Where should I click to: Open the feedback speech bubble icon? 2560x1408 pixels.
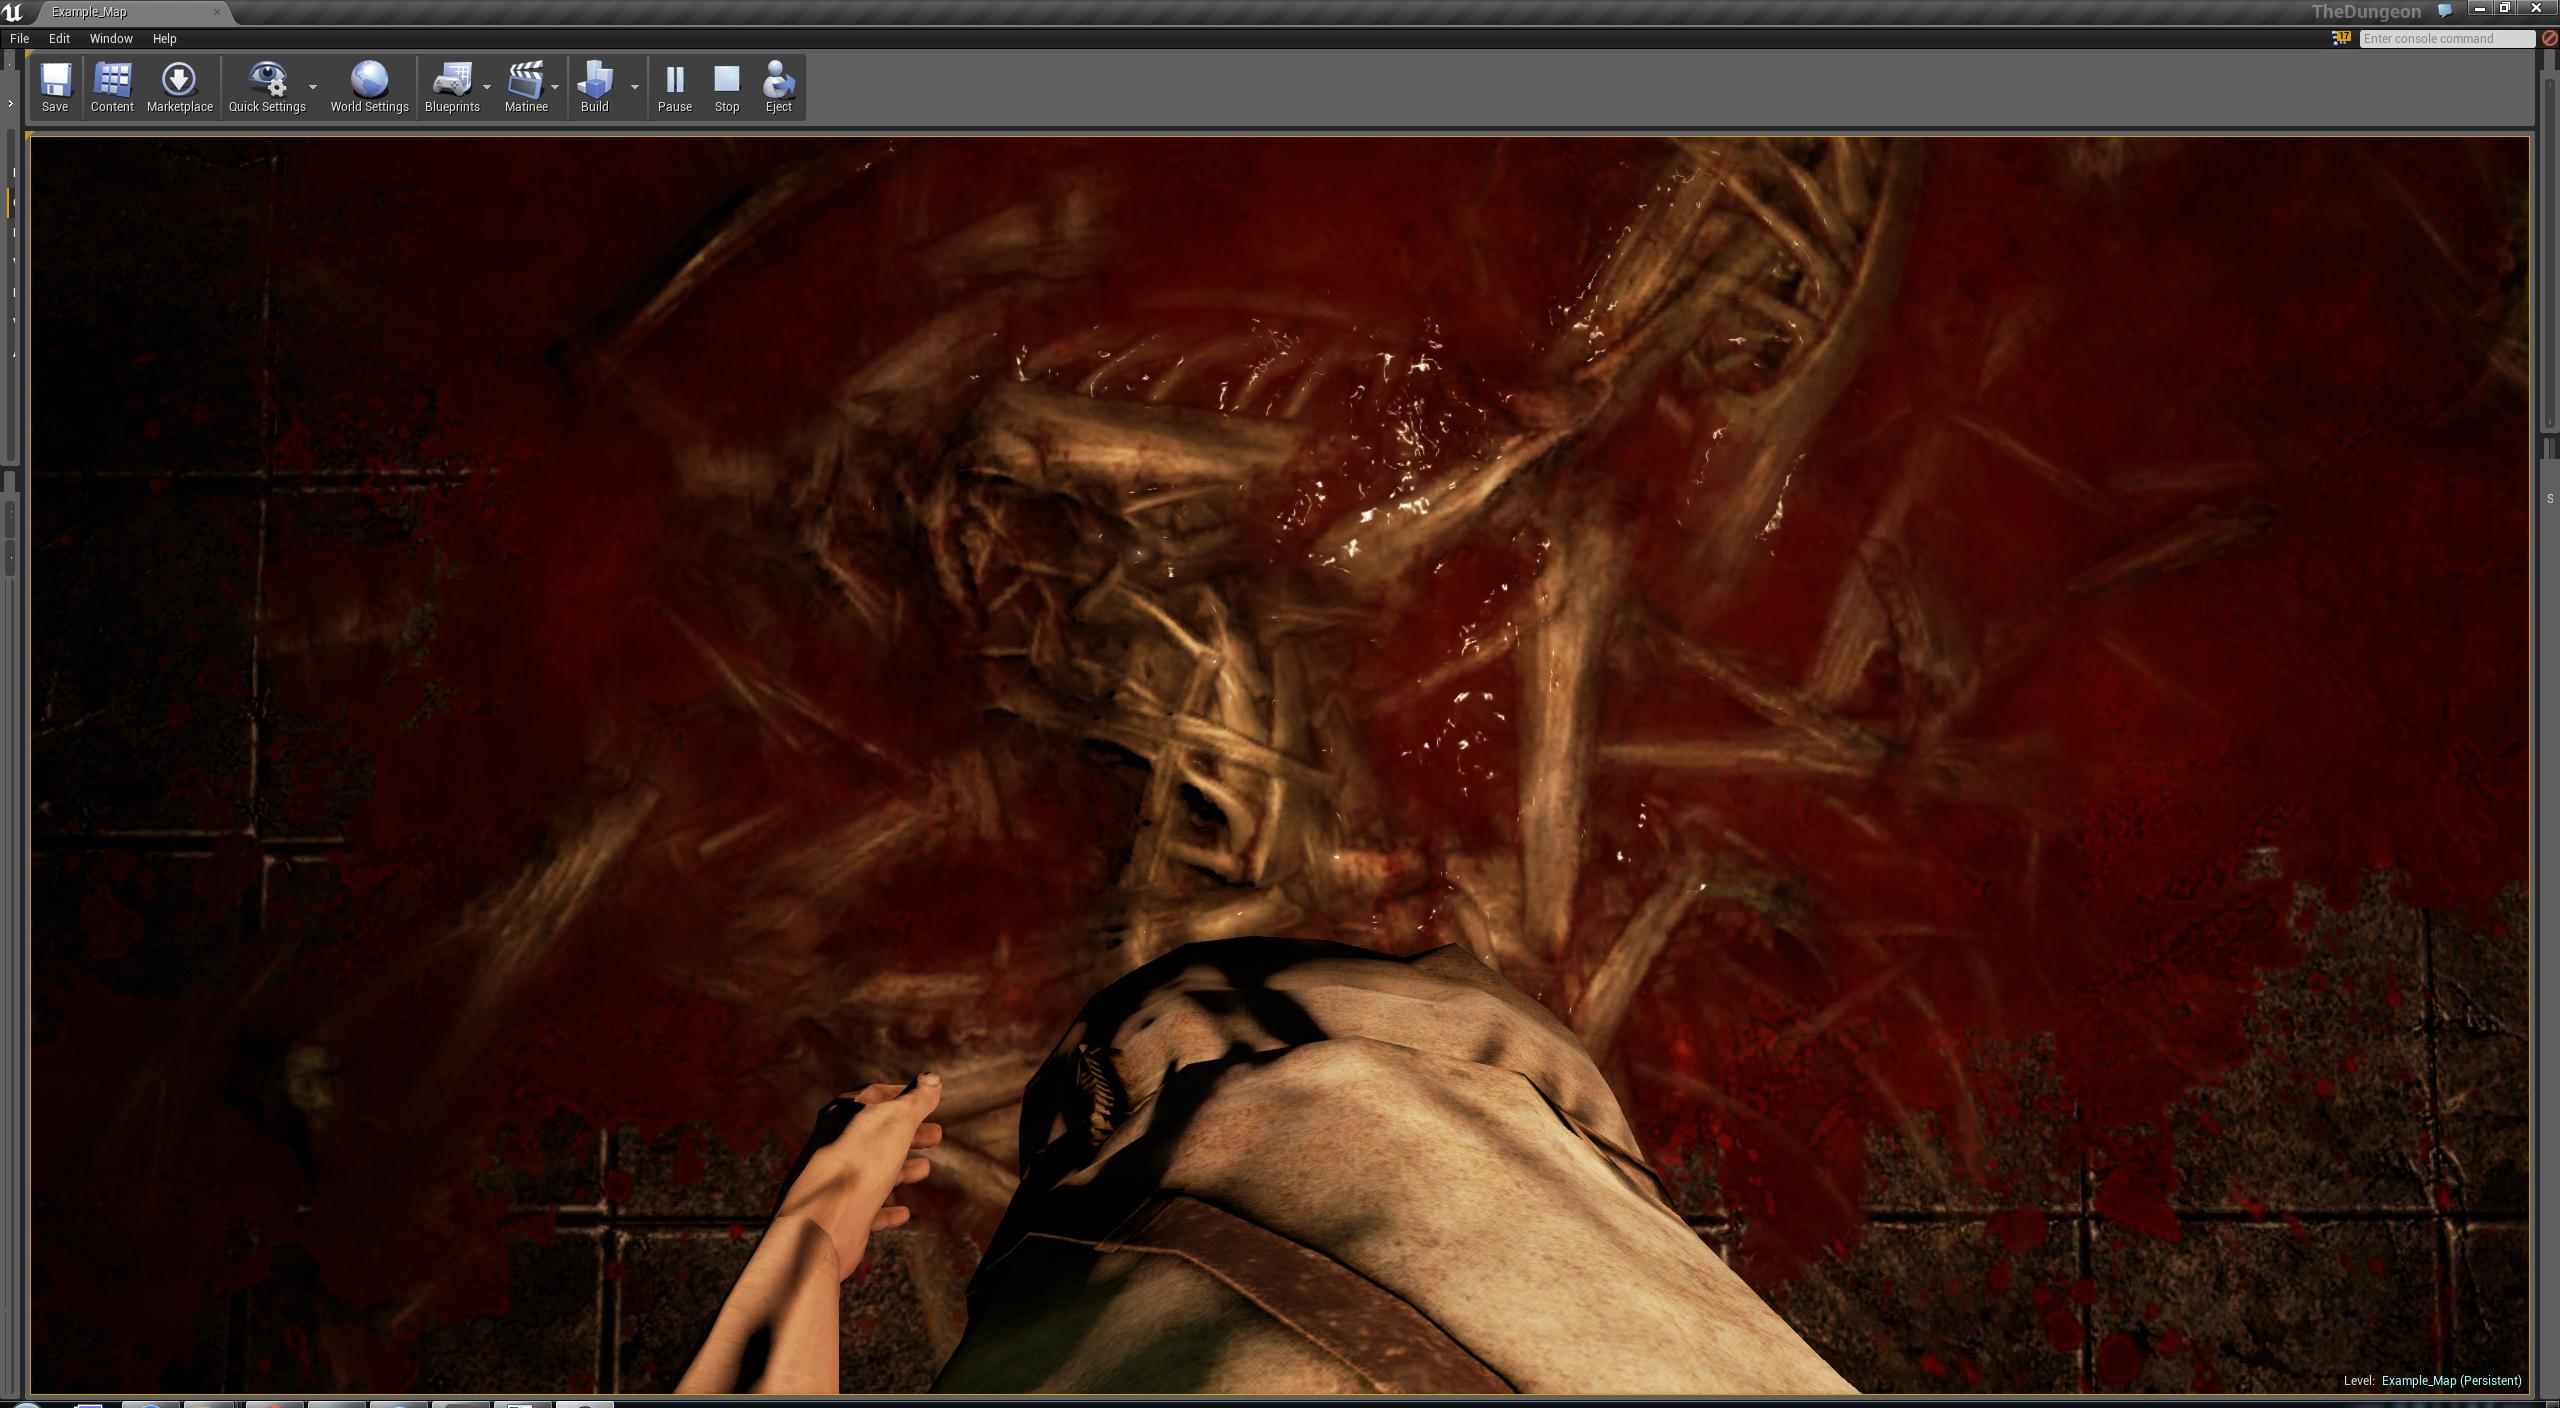pos(2445,11)
